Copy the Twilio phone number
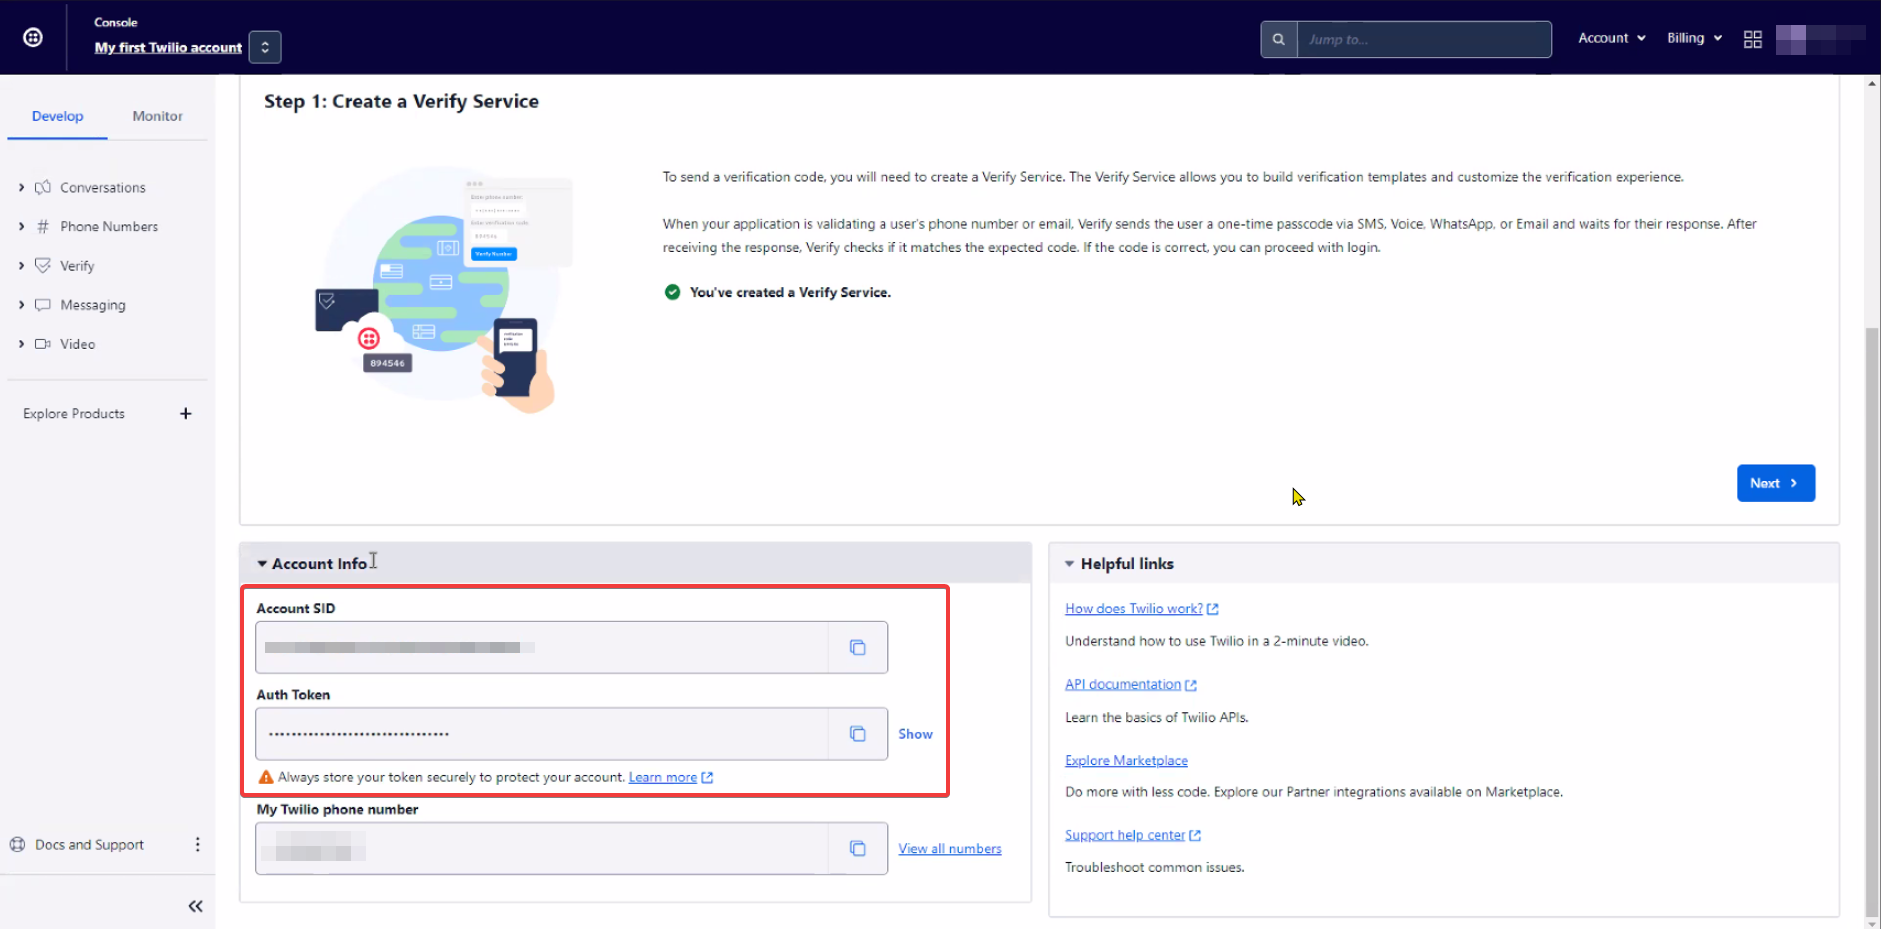 857,849
